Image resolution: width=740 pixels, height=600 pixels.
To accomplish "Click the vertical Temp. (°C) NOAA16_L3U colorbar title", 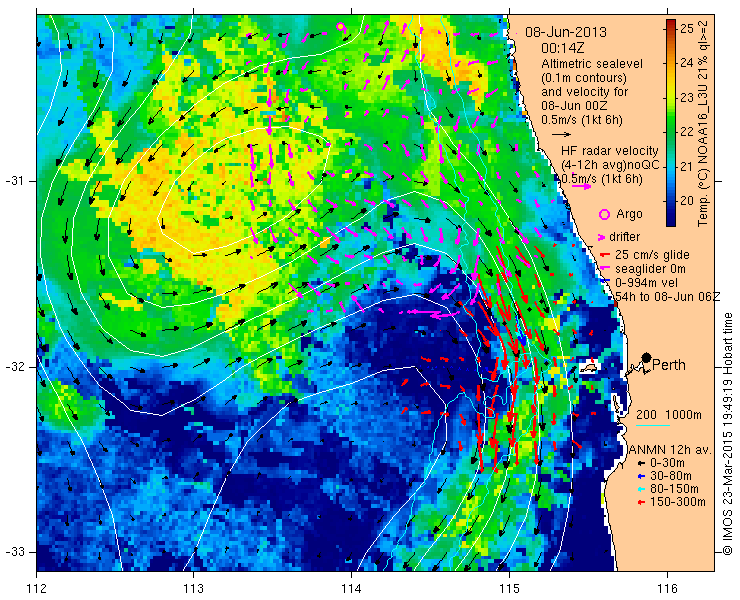I will coord(703,123).
